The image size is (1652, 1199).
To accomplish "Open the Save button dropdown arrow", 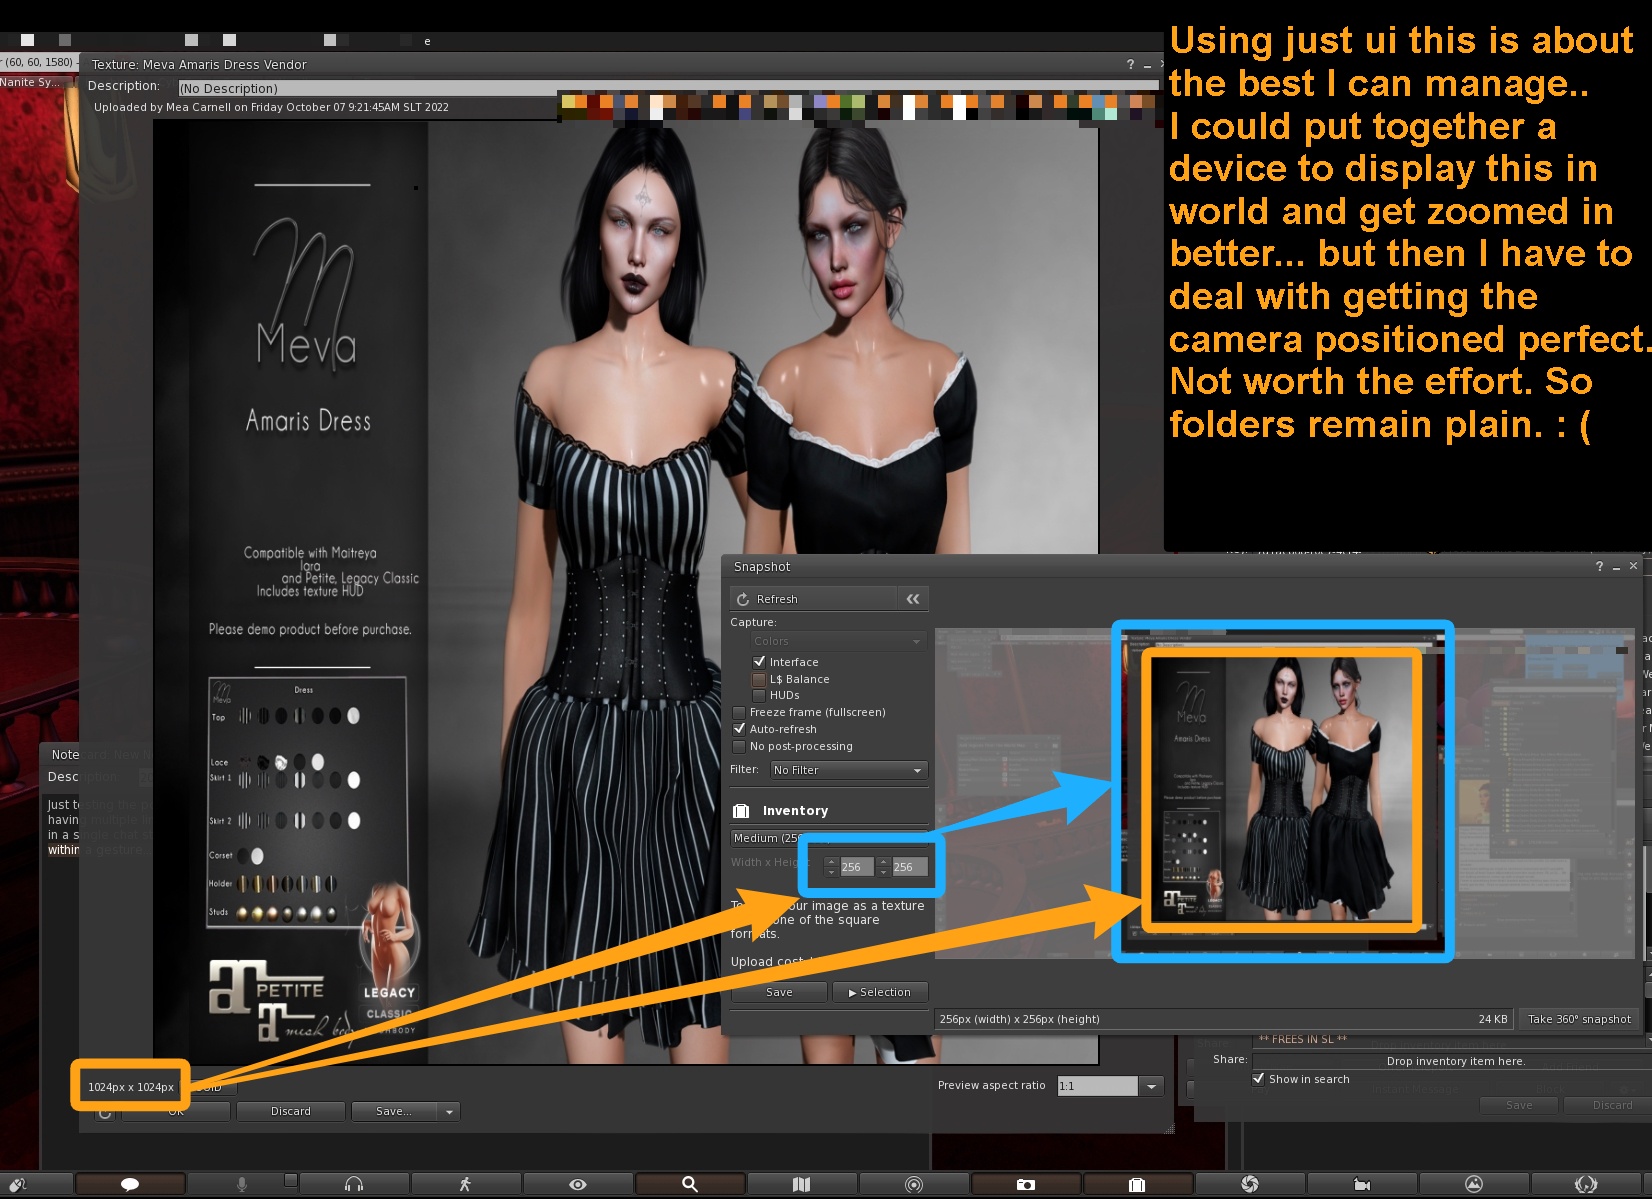I will (x=450, y=1112).
